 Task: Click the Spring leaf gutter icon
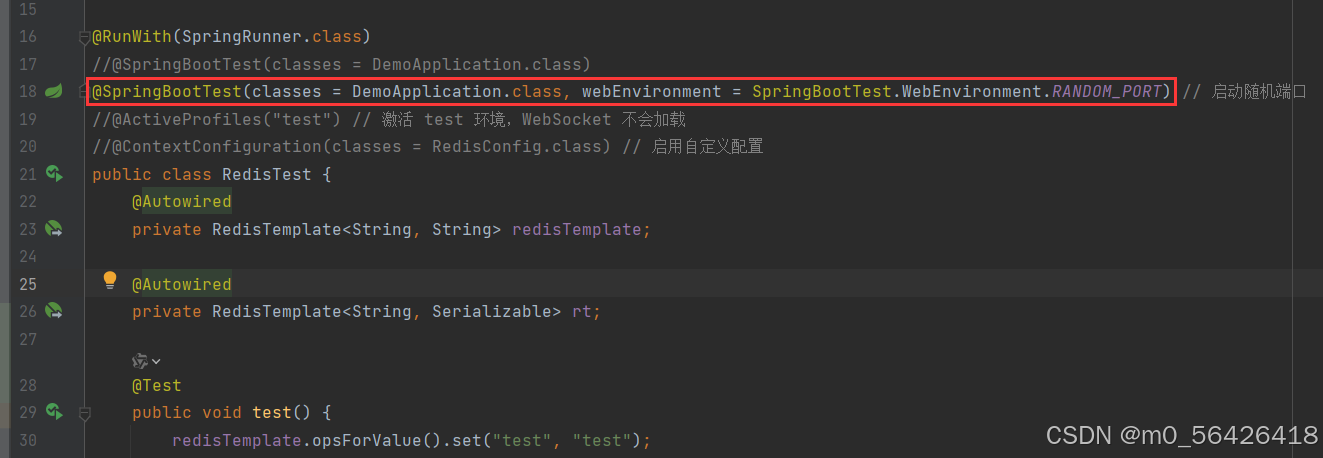(54, 92)
